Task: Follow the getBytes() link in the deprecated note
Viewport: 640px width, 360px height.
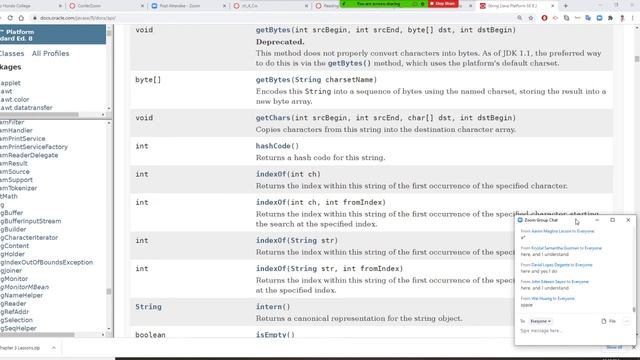Action: click(349, 63)
